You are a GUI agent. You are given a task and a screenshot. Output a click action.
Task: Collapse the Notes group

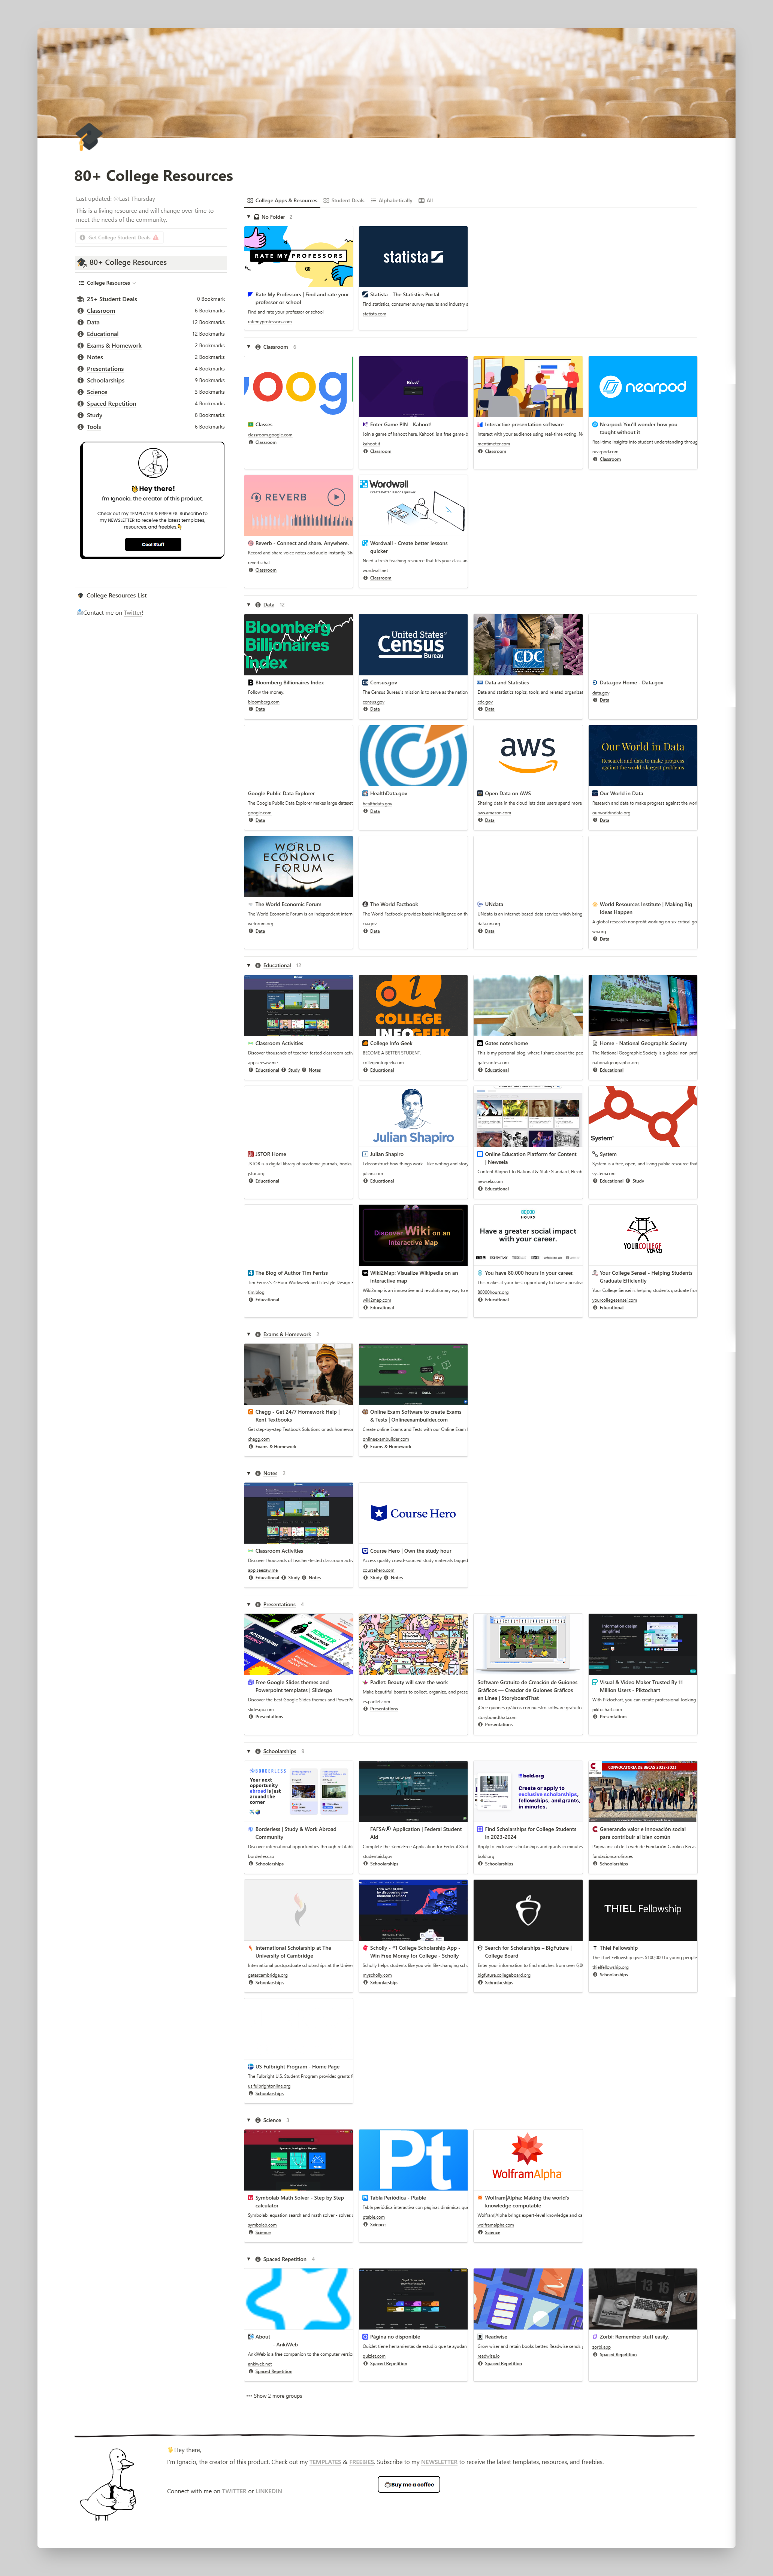(249, 1473)
